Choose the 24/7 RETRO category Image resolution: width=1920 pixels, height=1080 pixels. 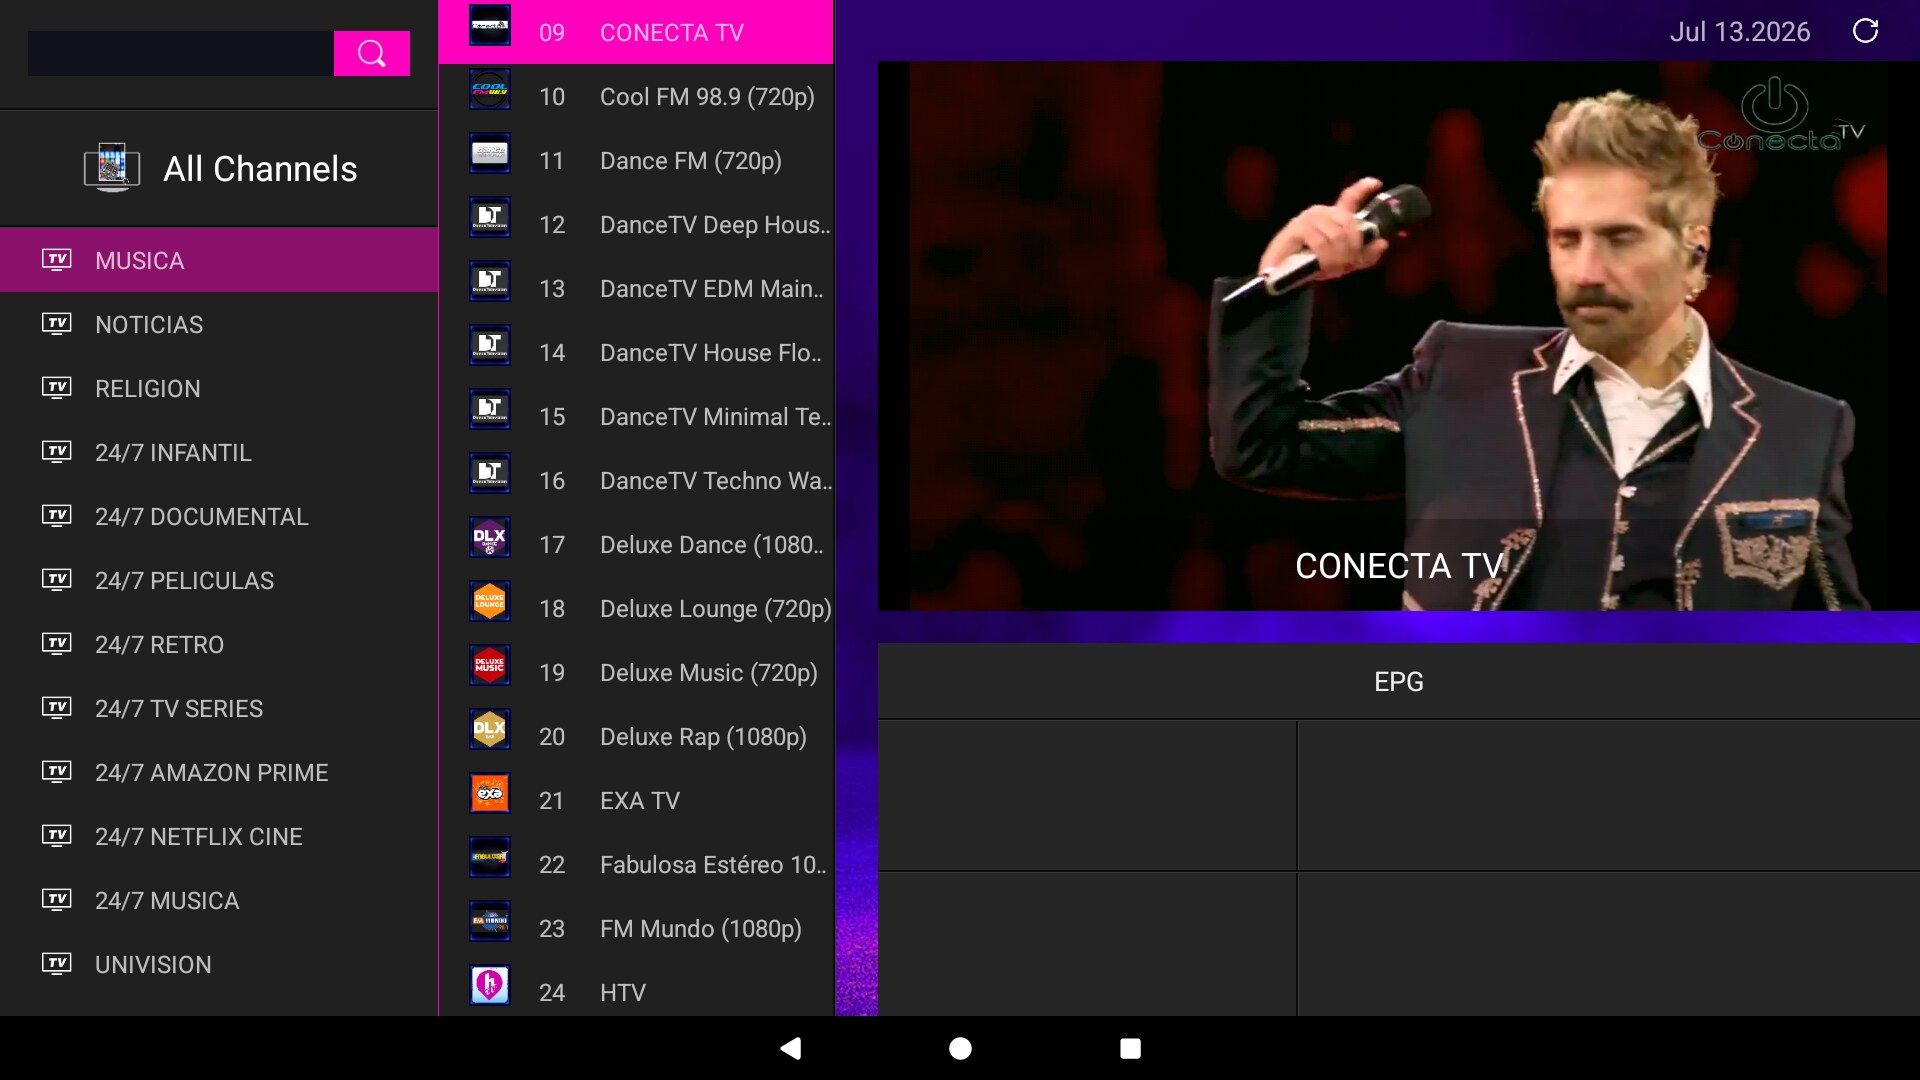tap(219, 644)
